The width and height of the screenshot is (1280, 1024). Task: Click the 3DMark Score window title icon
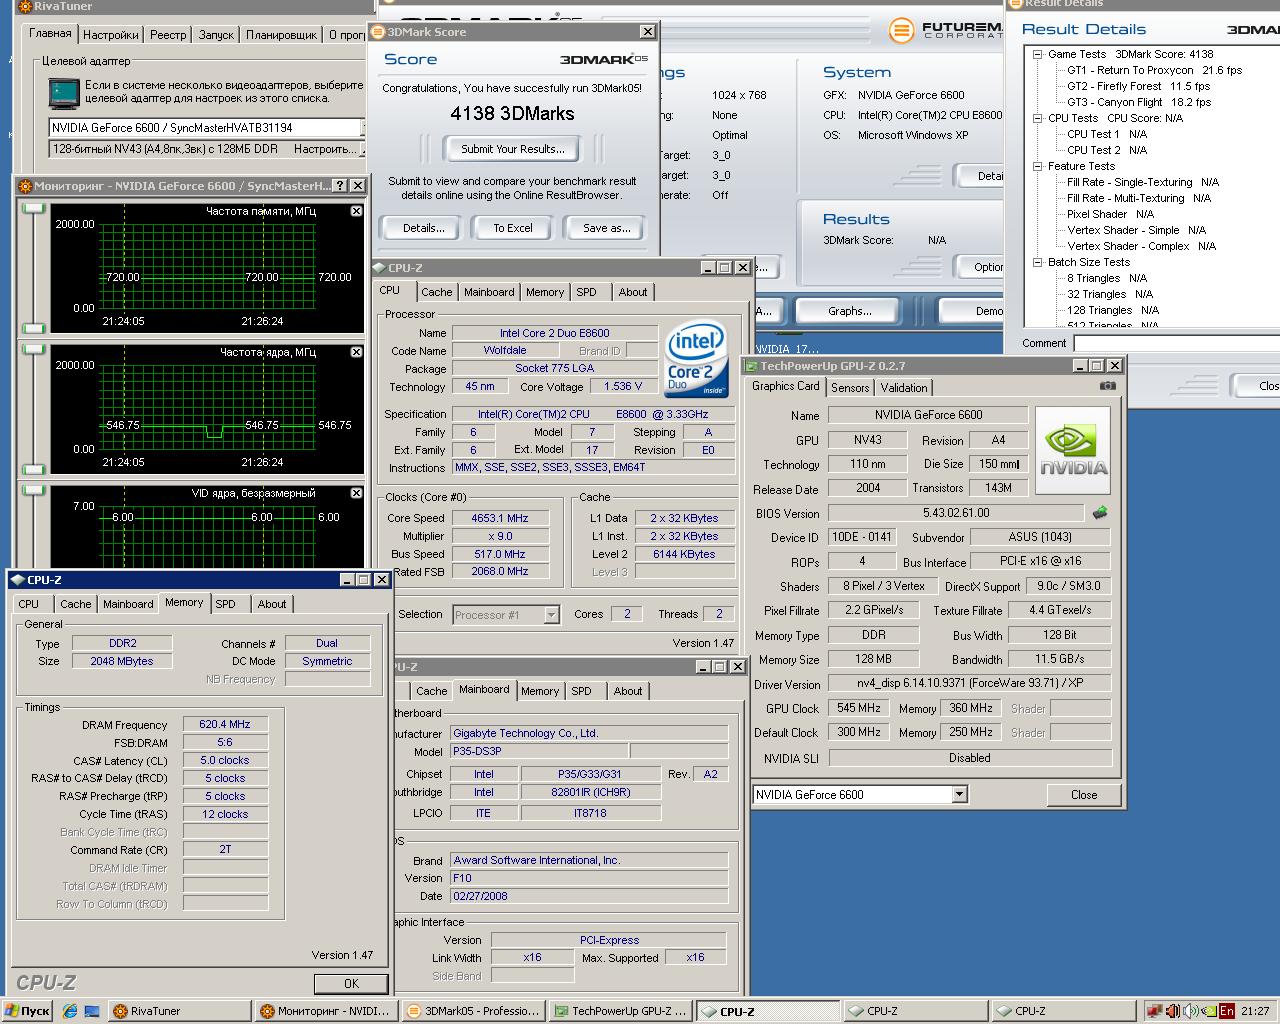380,32
